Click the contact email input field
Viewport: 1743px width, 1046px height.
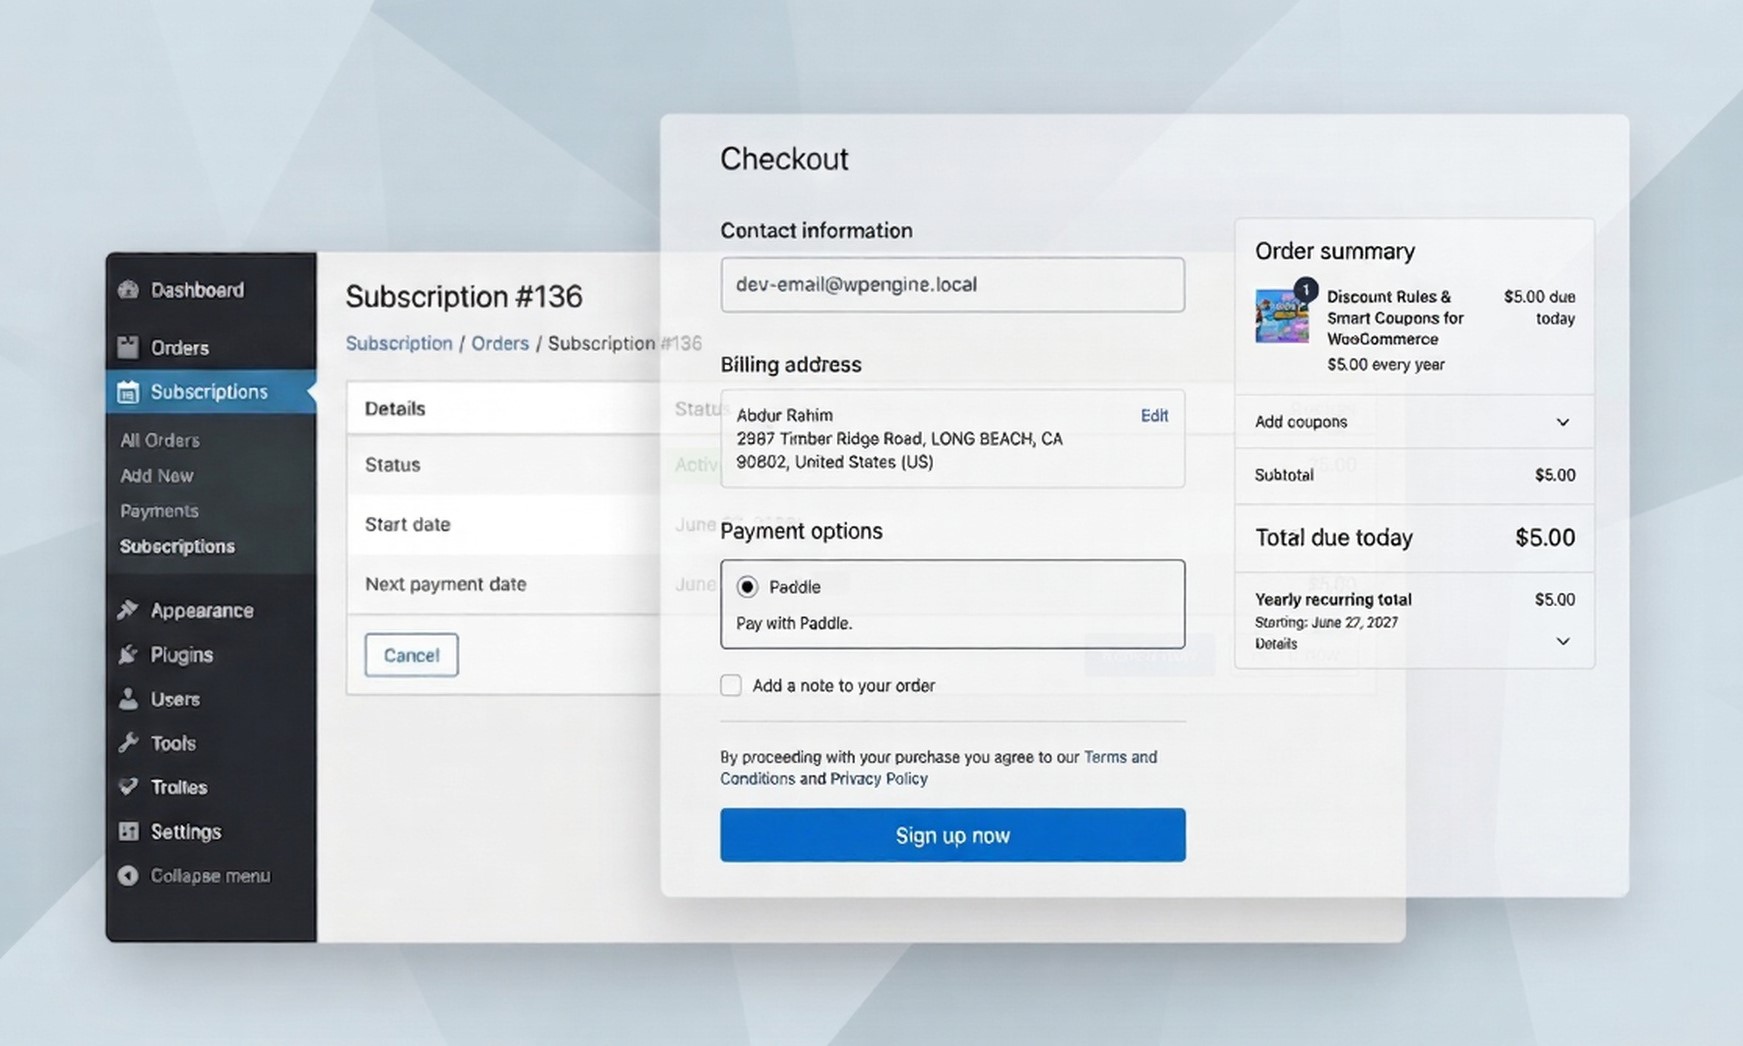point(952,285)
